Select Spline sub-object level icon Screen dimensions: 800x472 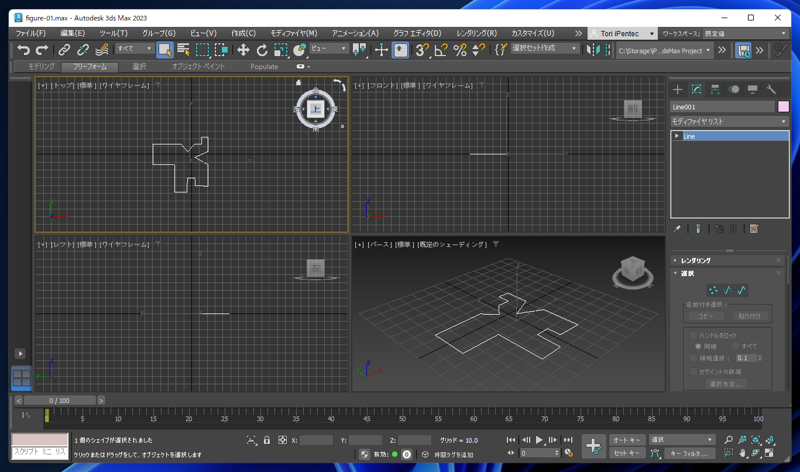pos(742,290)
